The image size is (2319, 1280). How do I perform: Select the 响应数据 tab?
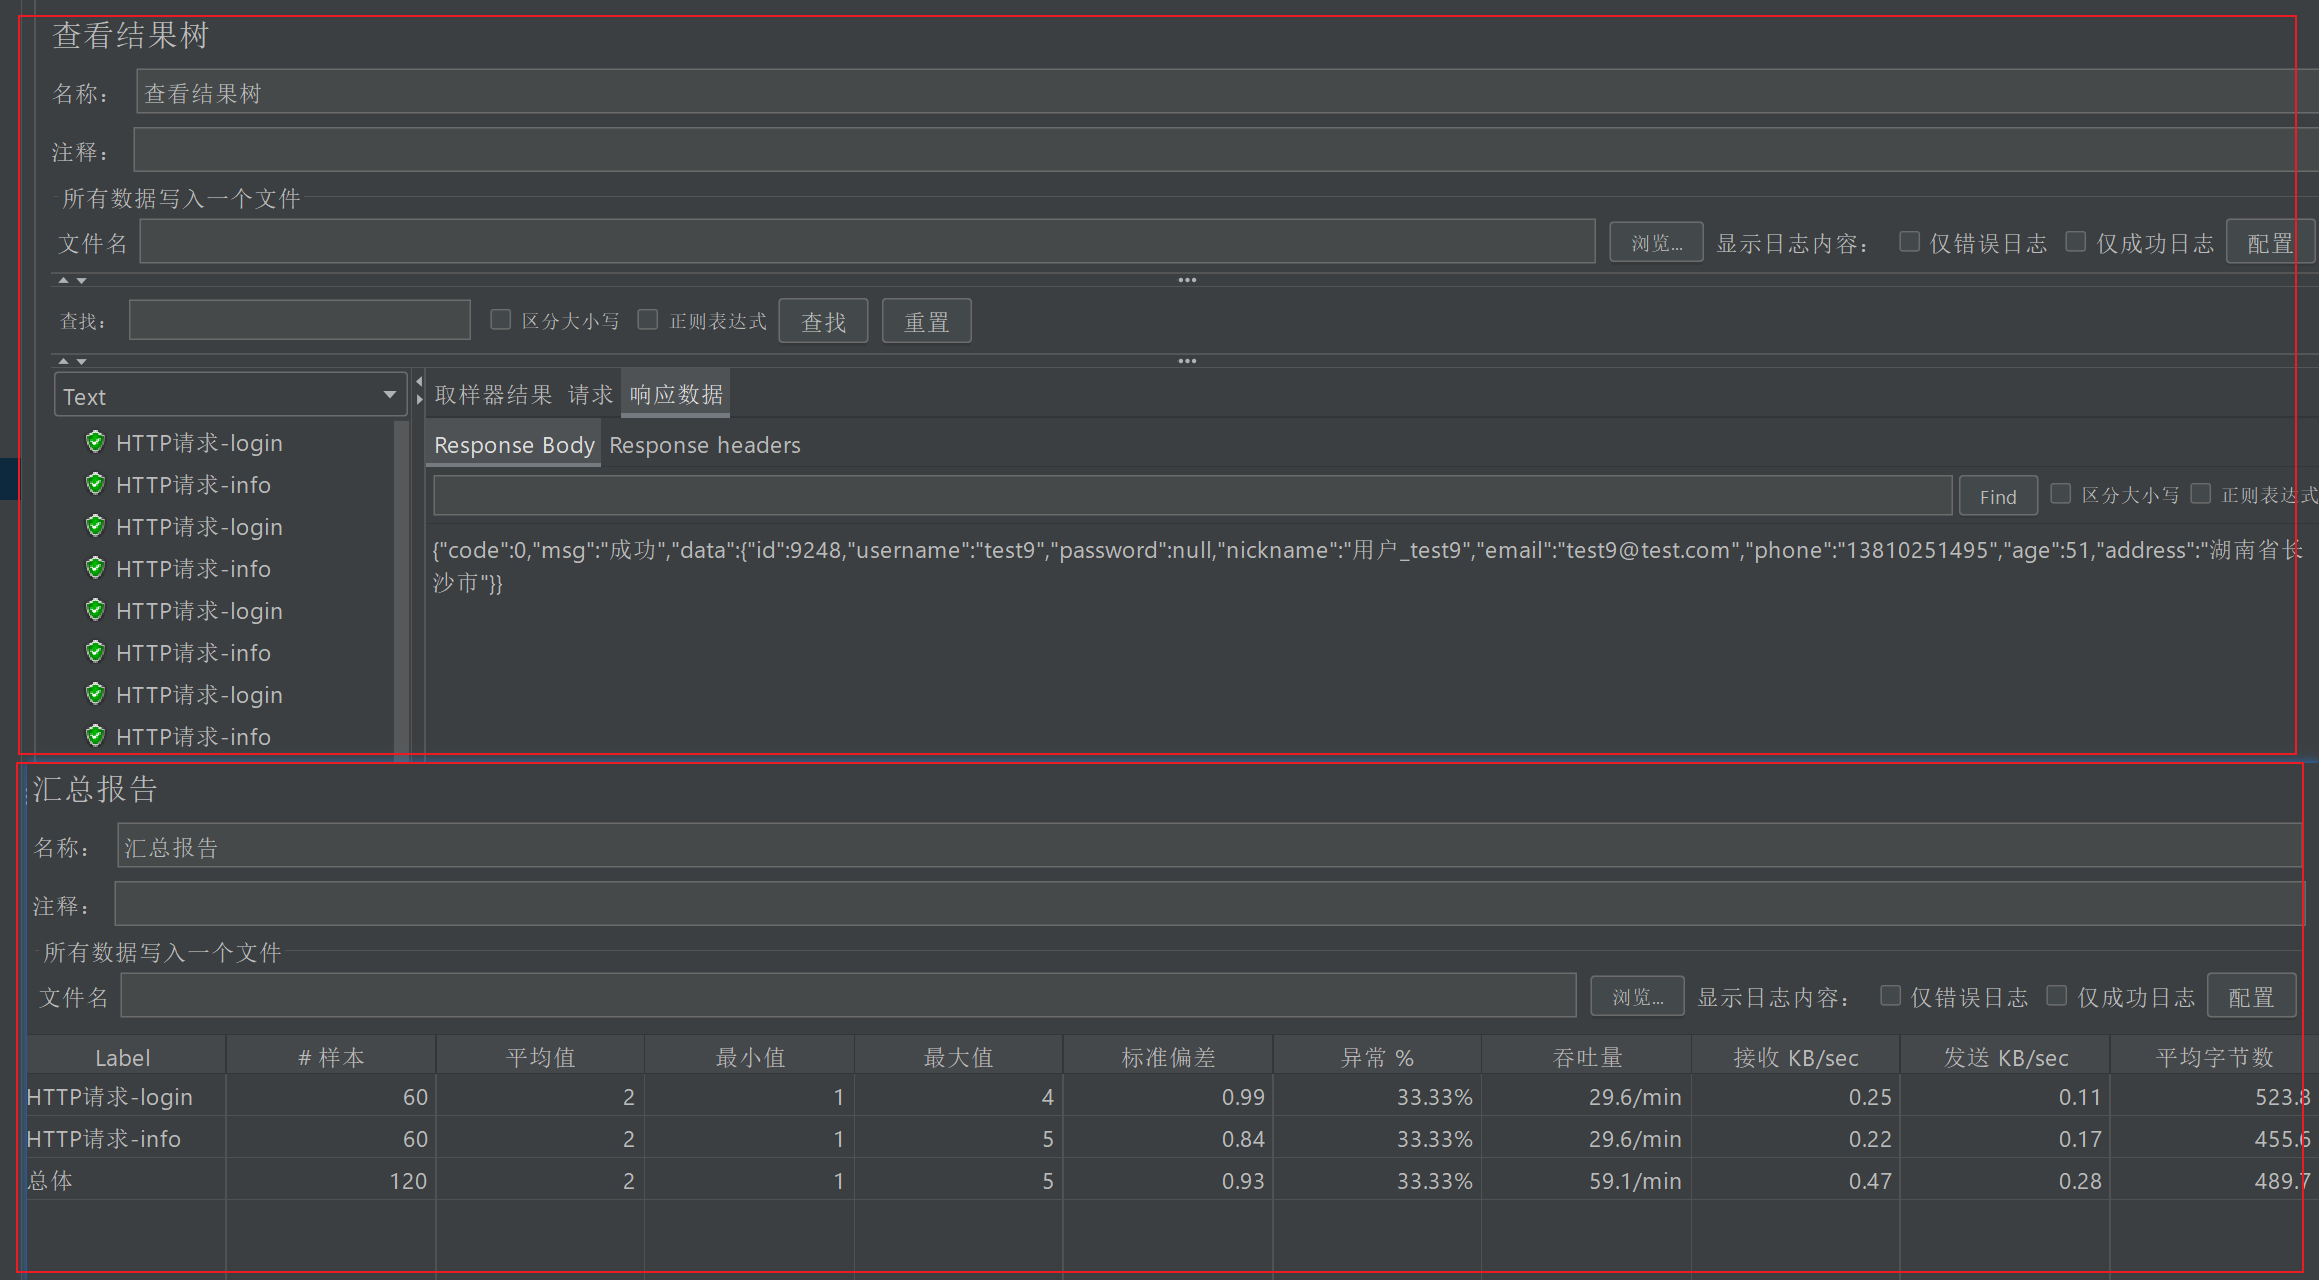point(676,395)
